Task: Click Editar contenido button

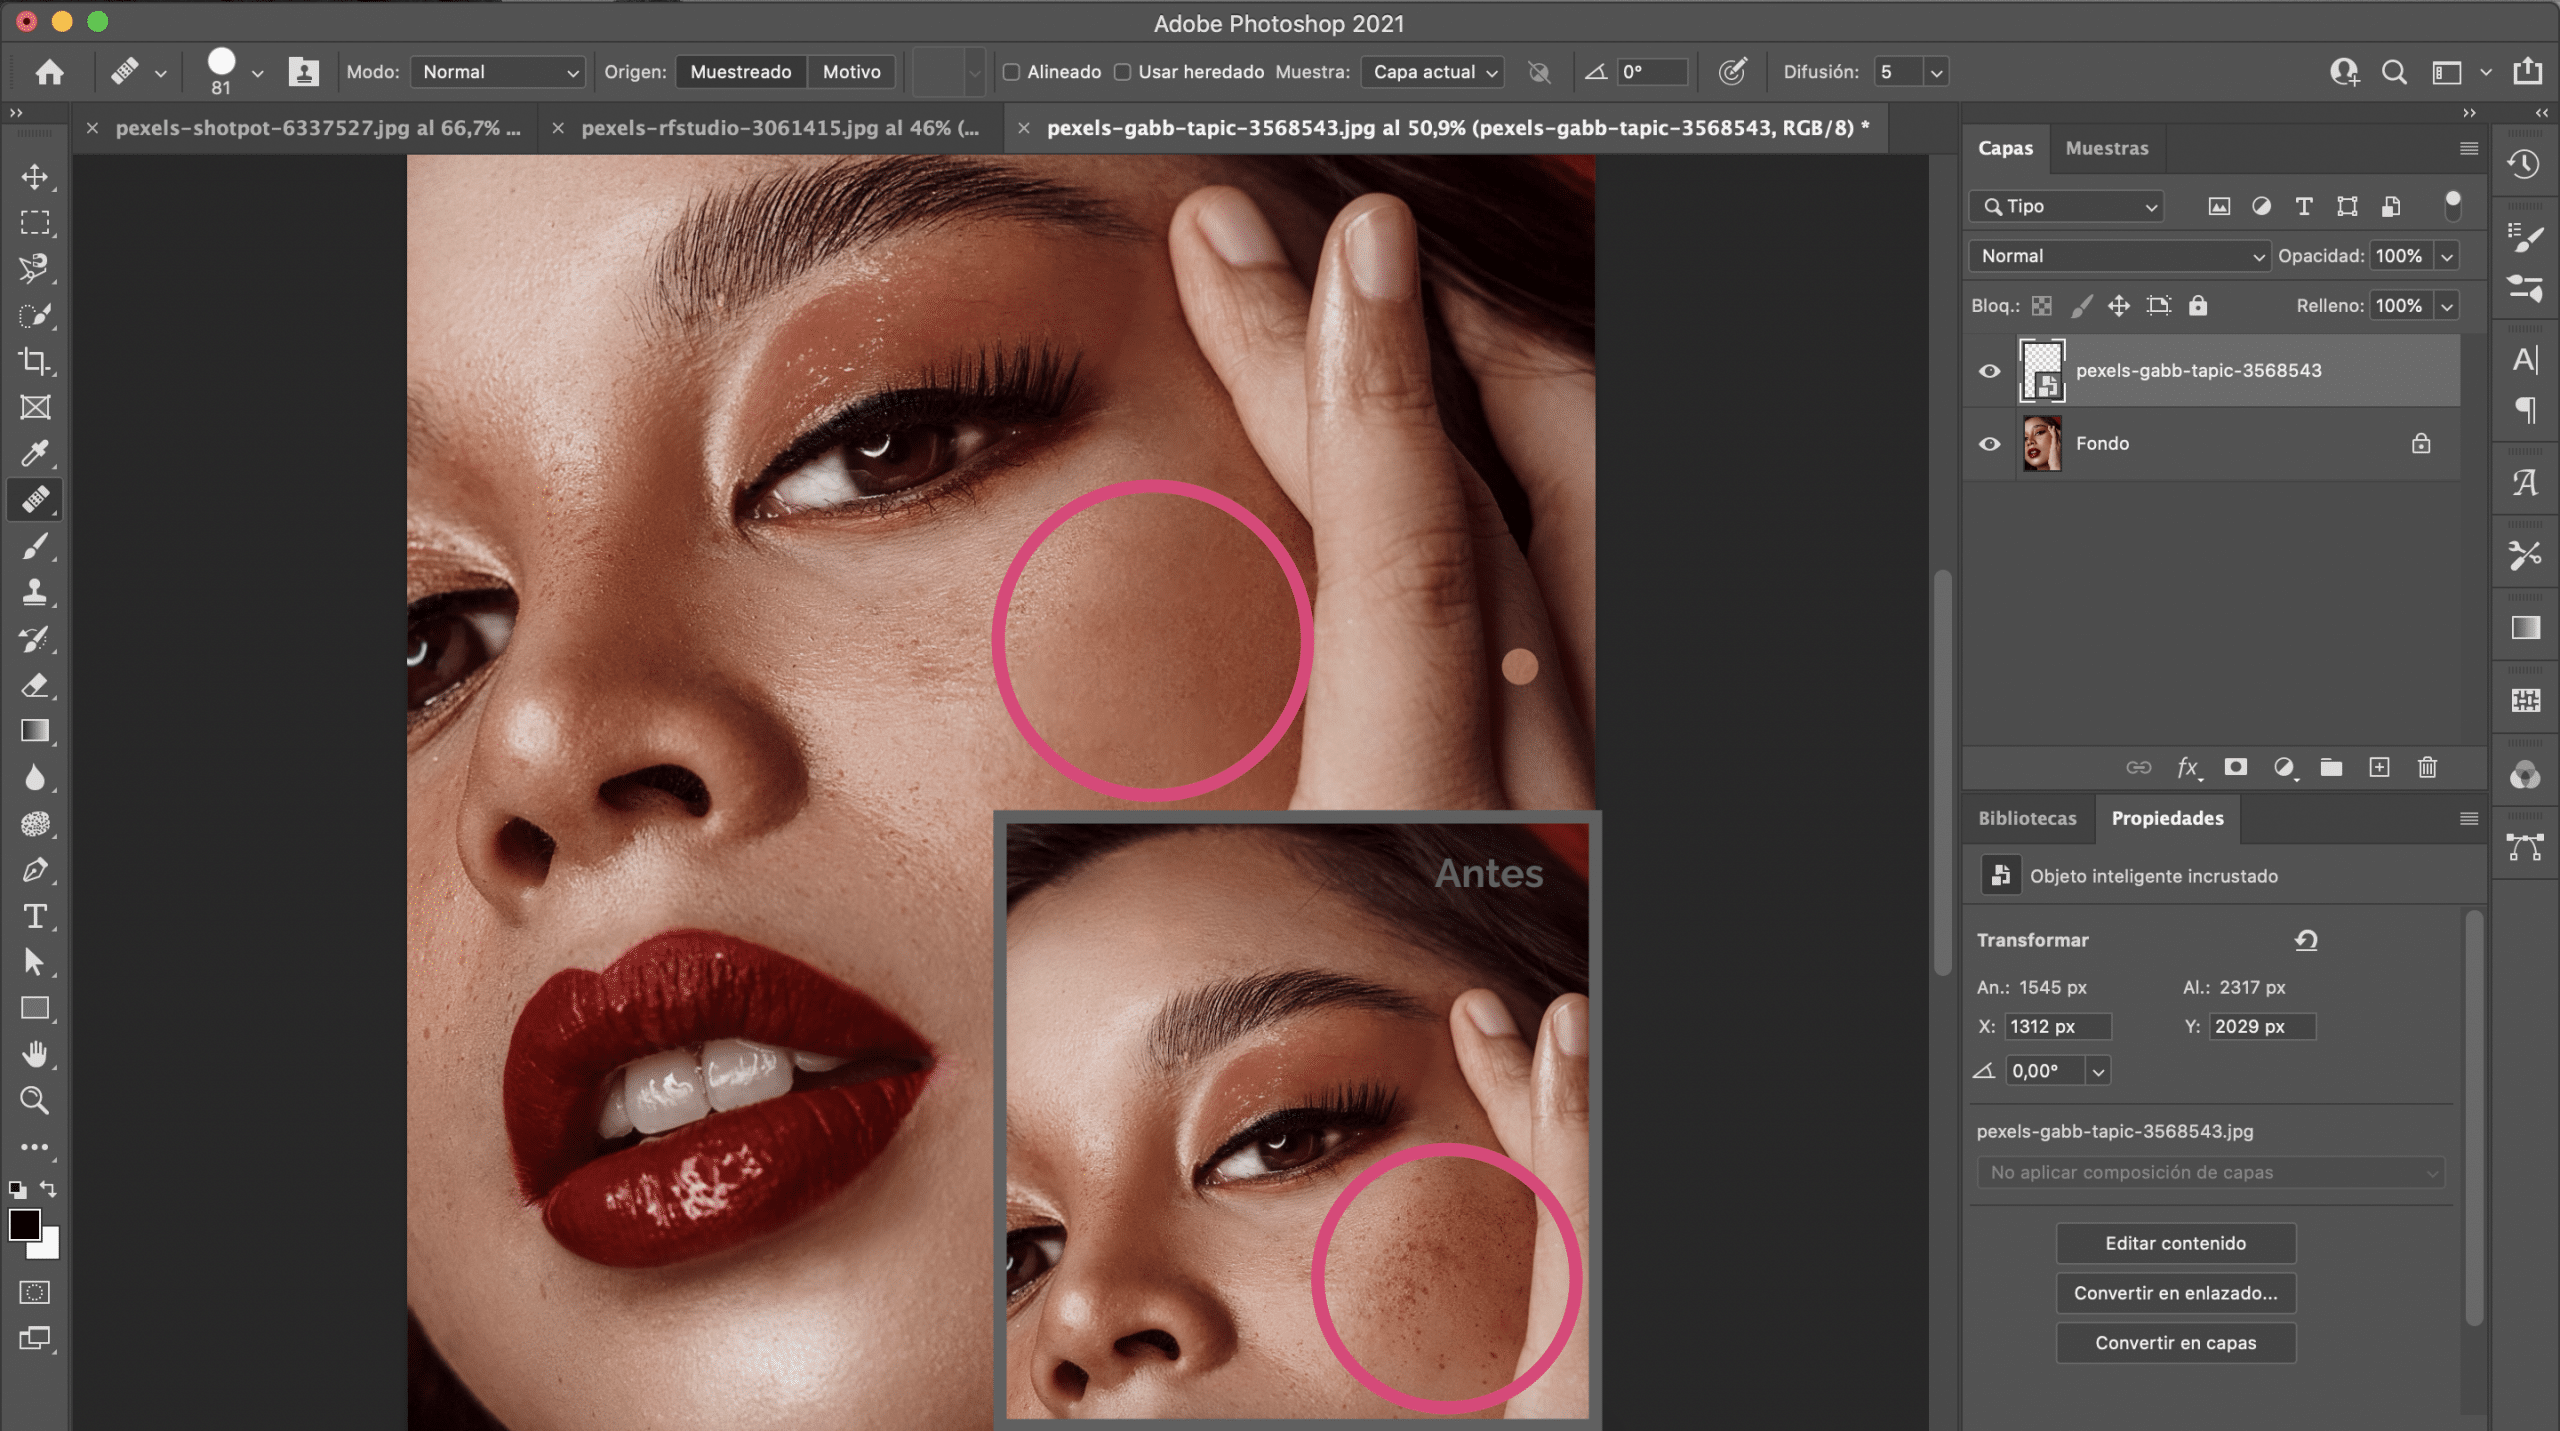Action: (x=2175, y=1243)
